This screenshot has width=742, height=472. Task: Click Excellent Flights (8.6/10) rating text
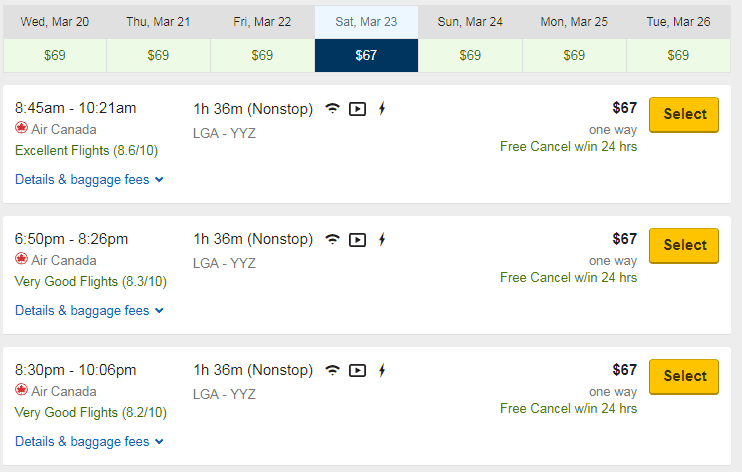point(86,151)
